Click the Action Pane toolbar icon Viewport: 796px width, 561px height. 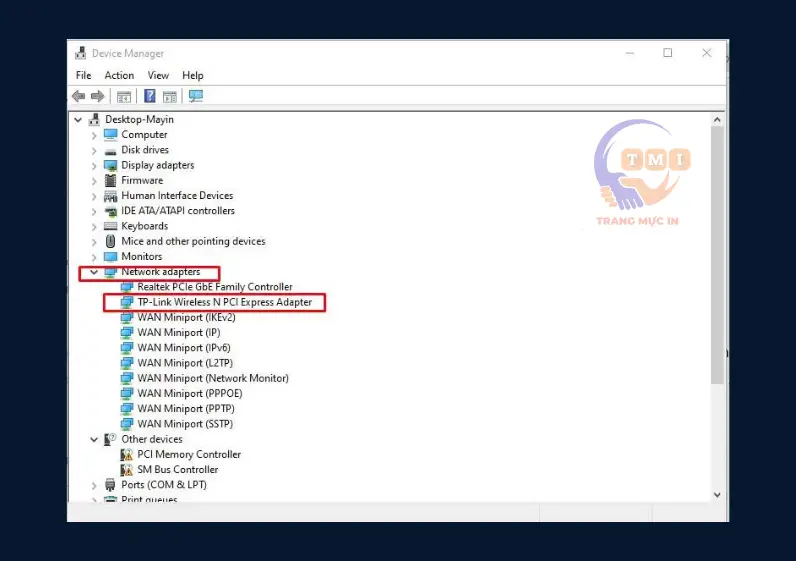170,96
